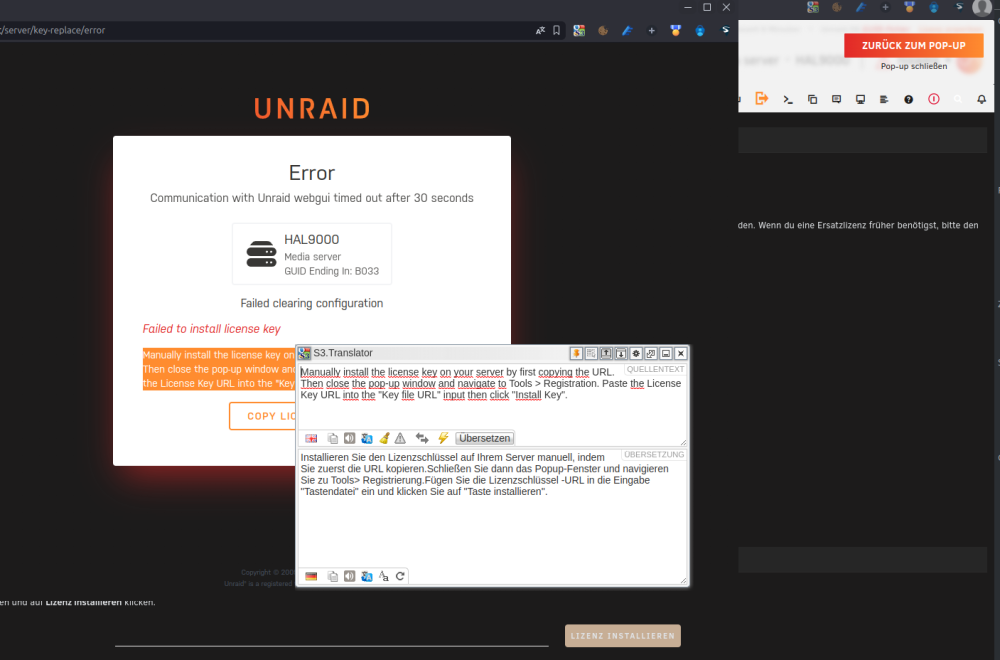The width and height of the screenshot is (1000, 660).
Task: Click 'Failed to install license key' text
Action: point(212,329)
